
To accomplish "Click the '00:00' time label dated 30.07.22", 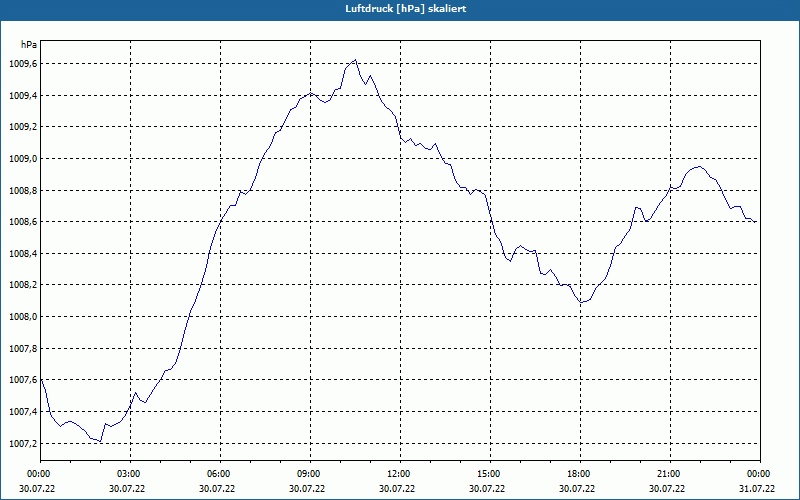I will coord(37,474).
